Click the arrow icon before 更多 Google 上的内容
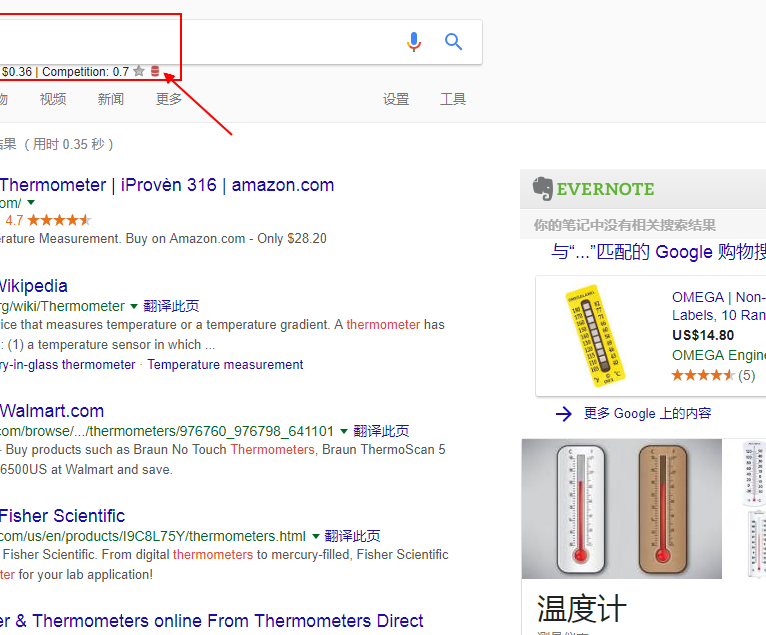This screenshot has height=635, width=766. [x=564, y=414]
